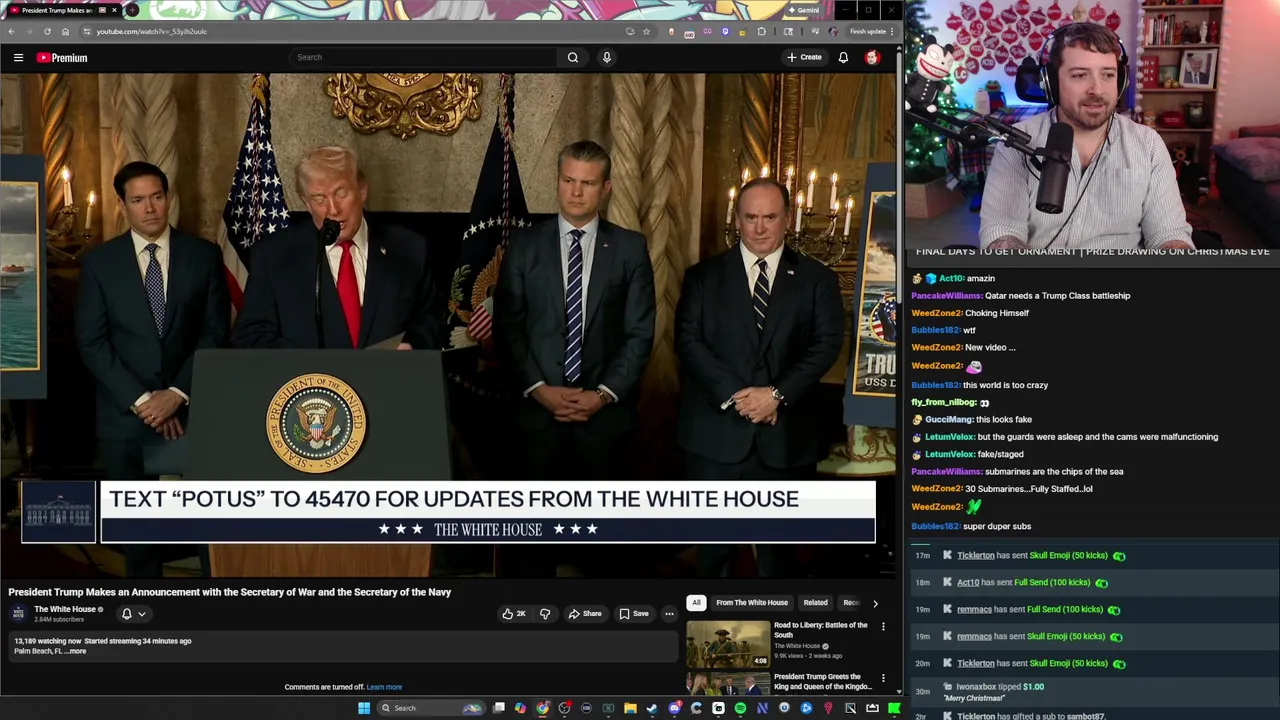Bookmark this page with the star

(x=646, y=32)
